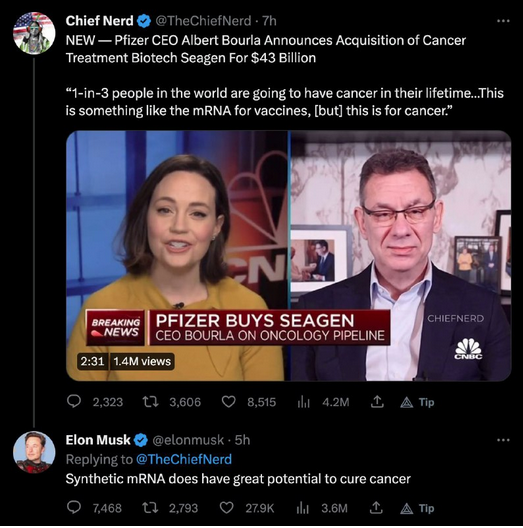This screenshot has height=528, width=523.
Task: Open Elon Musk's profile avatar
Action: pos(34,452)
